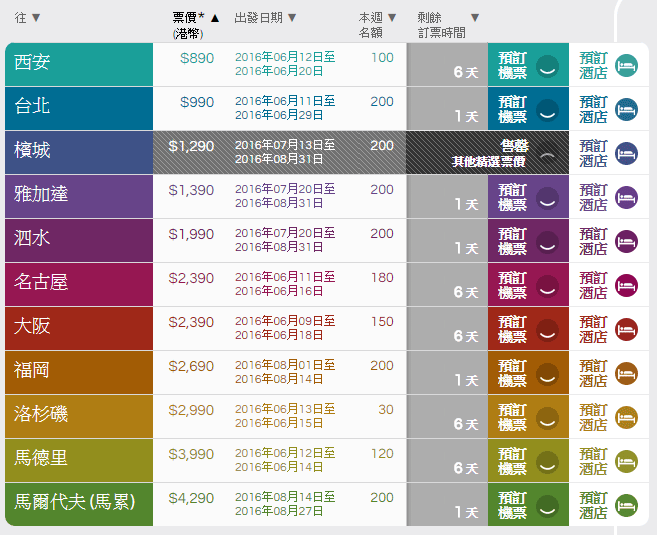Click the smile icon for 洛杉磯 flight
Image resolution: width=657 pixels, height=535 pixels.
[x=546, y=418]
